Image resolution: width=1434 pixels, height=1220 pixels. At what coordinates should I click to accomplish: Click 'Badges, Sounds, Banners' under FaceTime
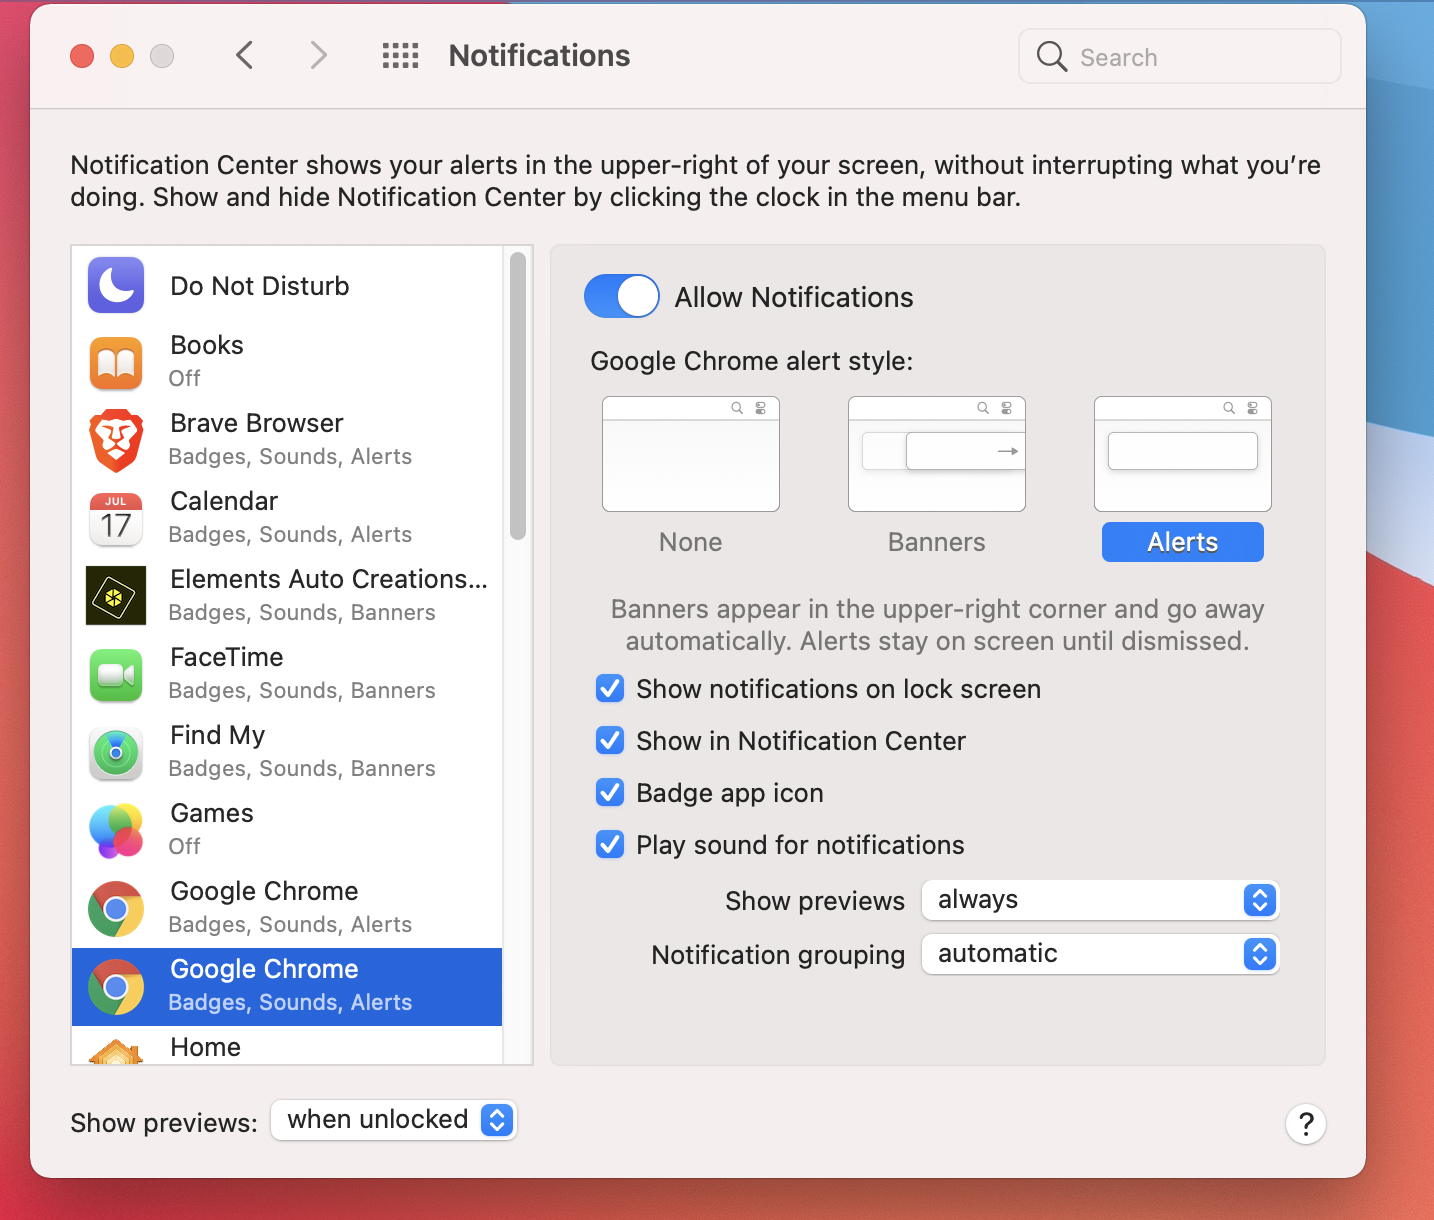click(x=302, y=690)
